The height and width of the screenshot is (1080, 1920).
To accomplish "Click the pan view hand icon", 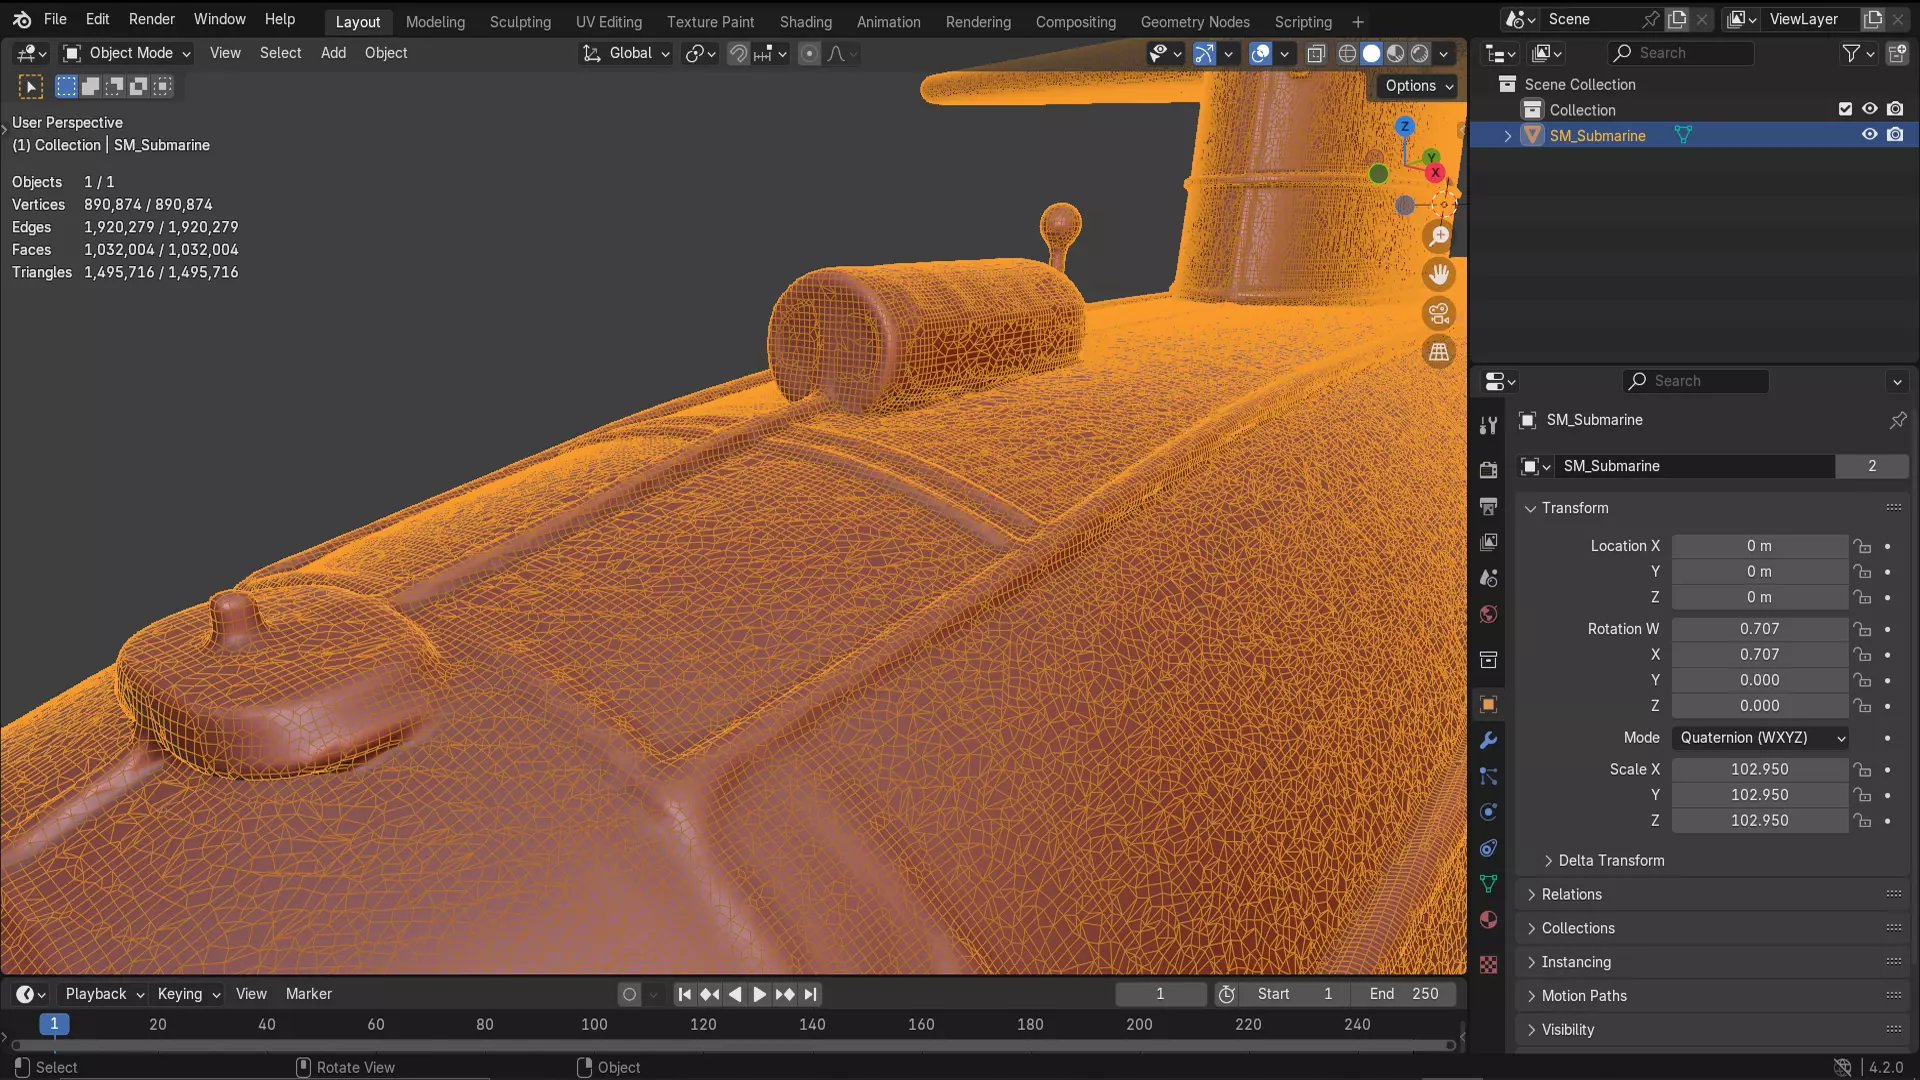I will (x=1439, y=275).
